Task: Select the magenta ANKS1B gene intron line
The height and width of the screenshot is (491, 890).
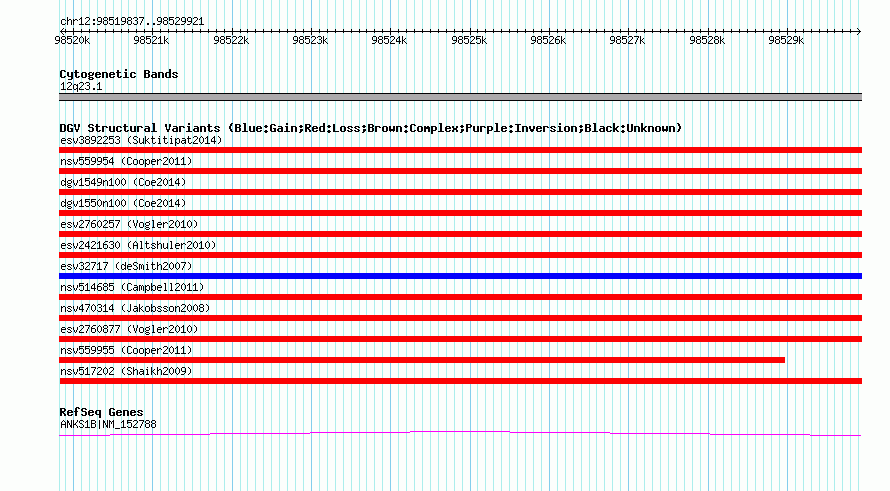Action: click(460, 434)
